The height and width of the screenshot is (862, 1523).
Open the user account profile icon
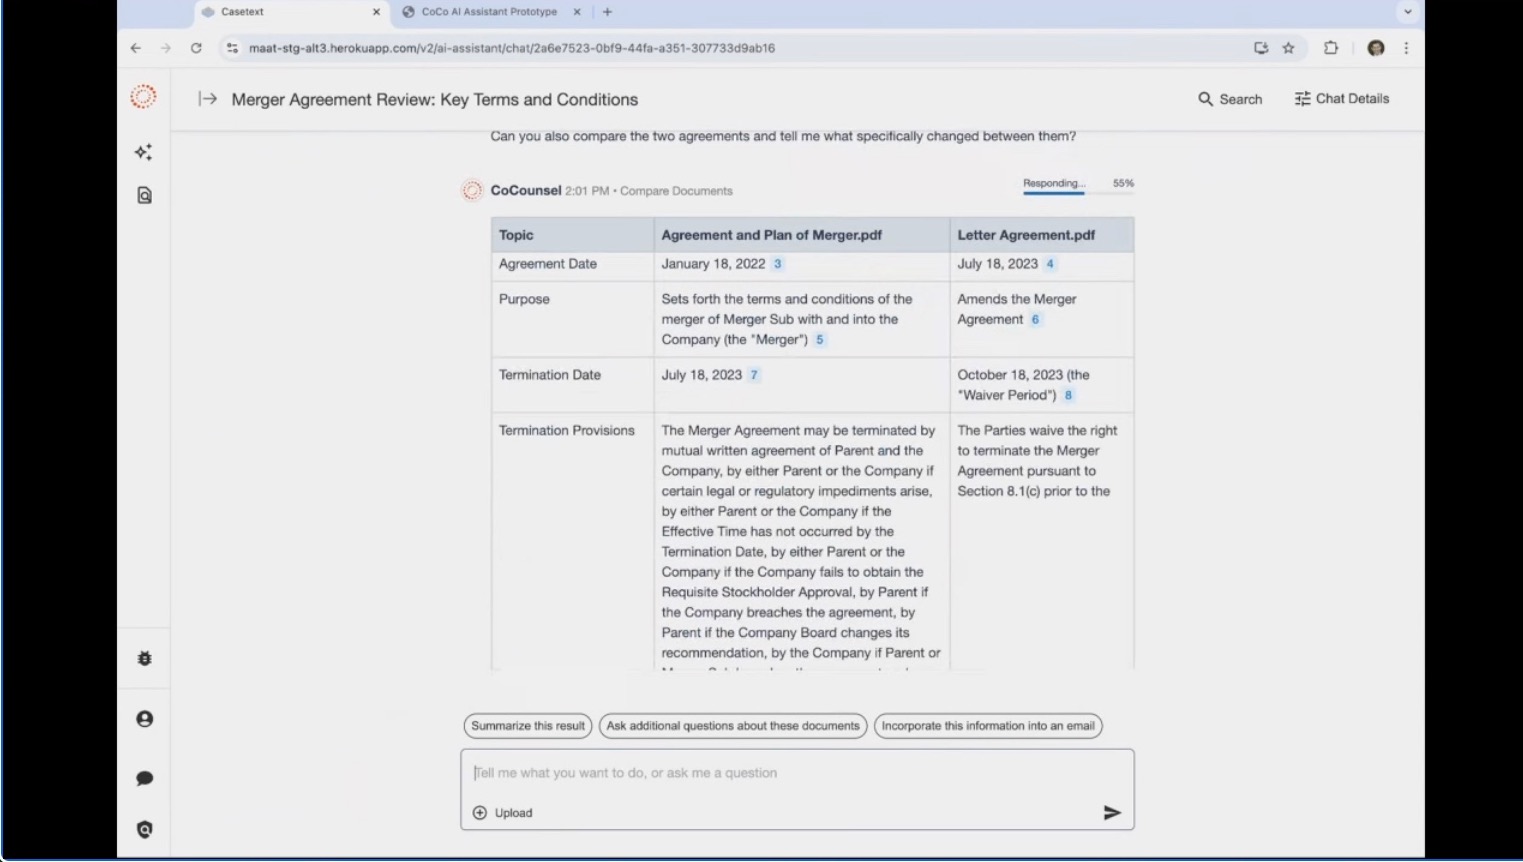coord(144,719)
